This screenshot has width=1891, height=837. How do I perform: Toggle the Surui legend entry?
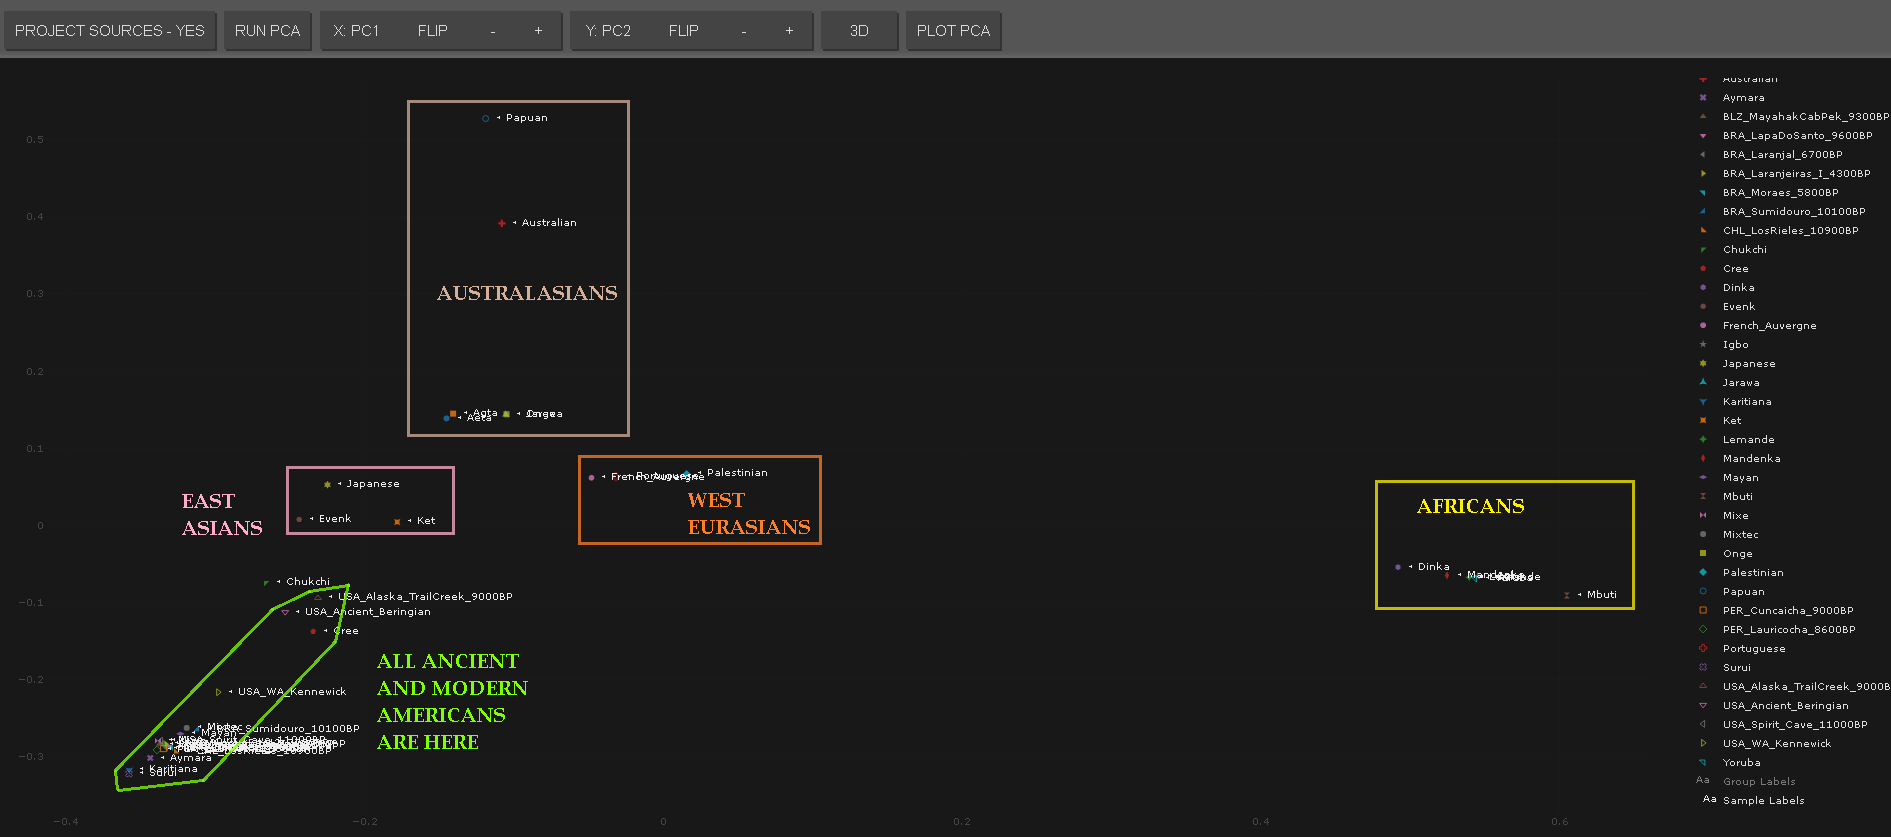point(1736,668)
